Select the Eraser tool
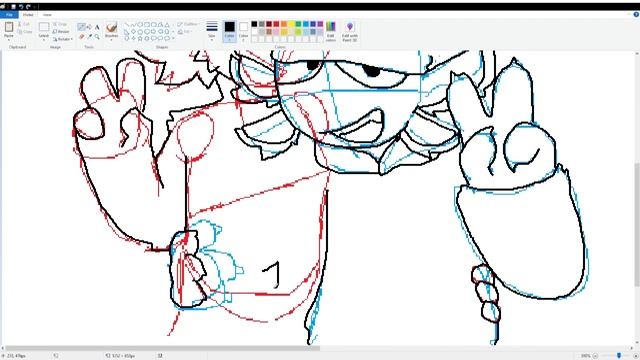 pos(82,37)
